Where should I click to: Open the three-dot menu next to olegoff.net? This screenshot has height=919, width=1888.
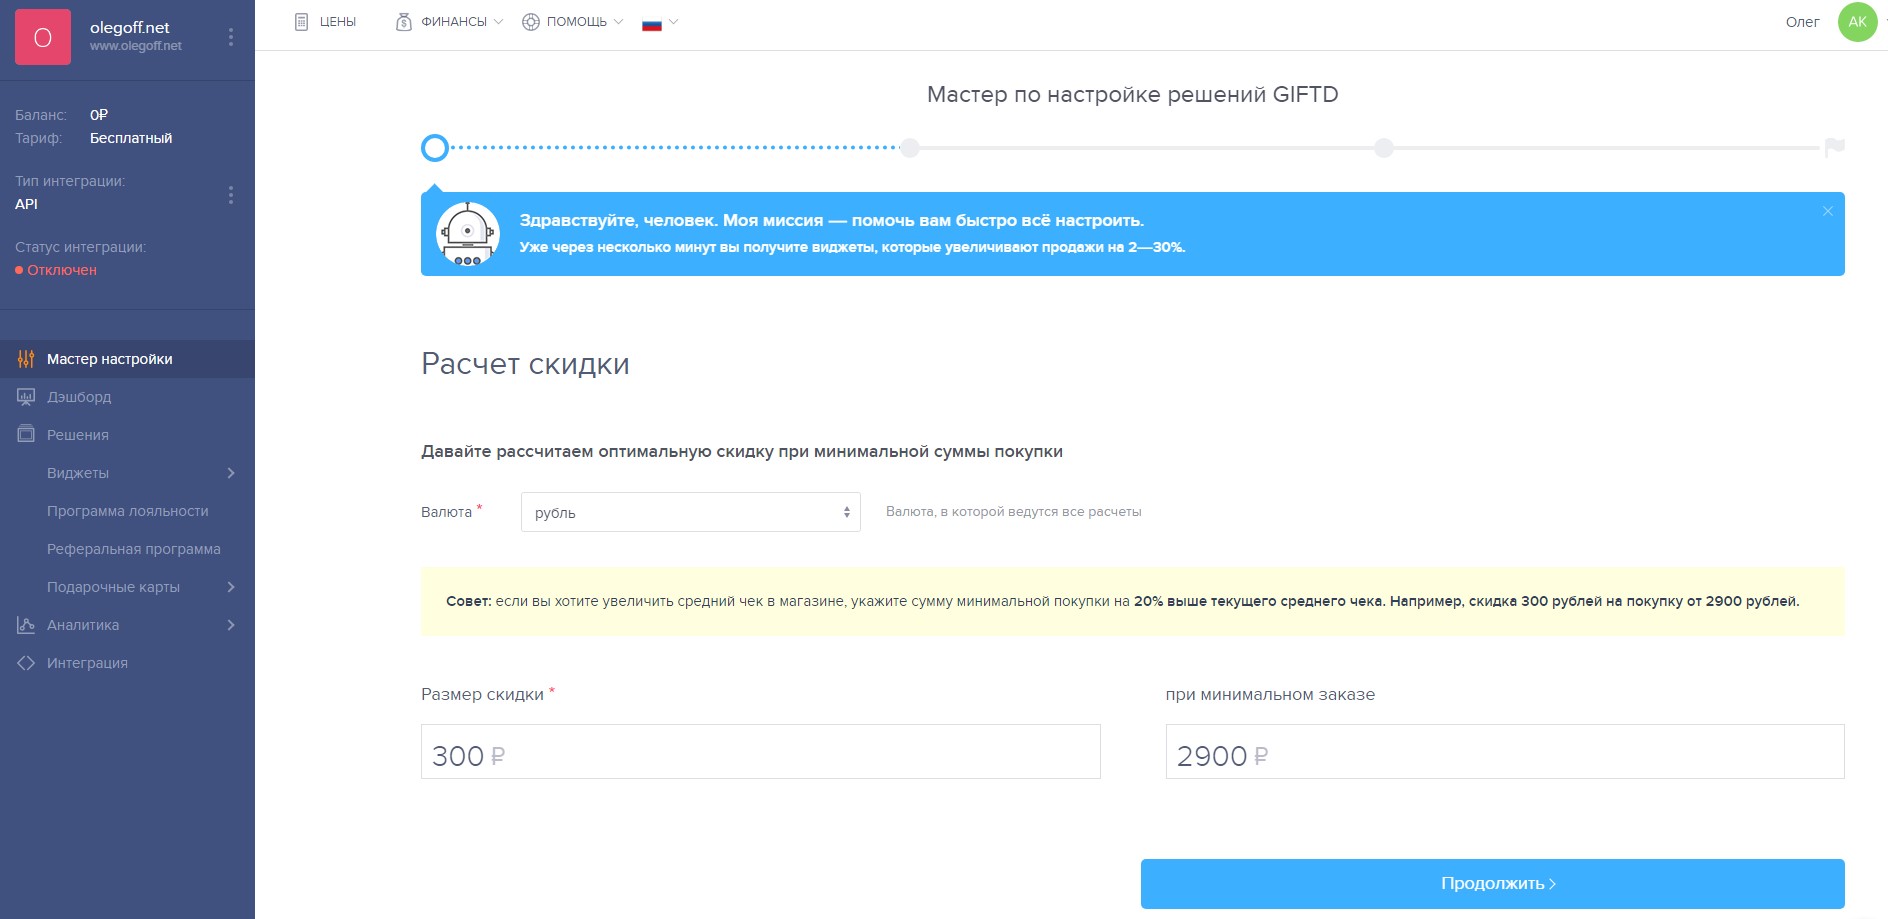[231, 37]
